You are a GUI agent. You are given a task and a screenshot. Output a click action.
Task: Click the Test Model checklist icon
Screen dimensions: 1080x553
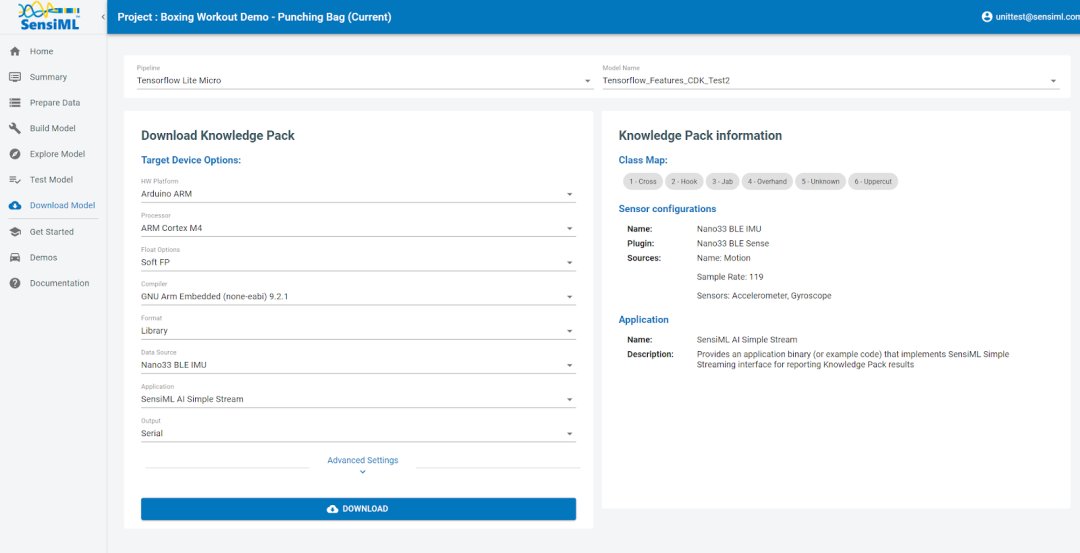(x=15, y=180)
